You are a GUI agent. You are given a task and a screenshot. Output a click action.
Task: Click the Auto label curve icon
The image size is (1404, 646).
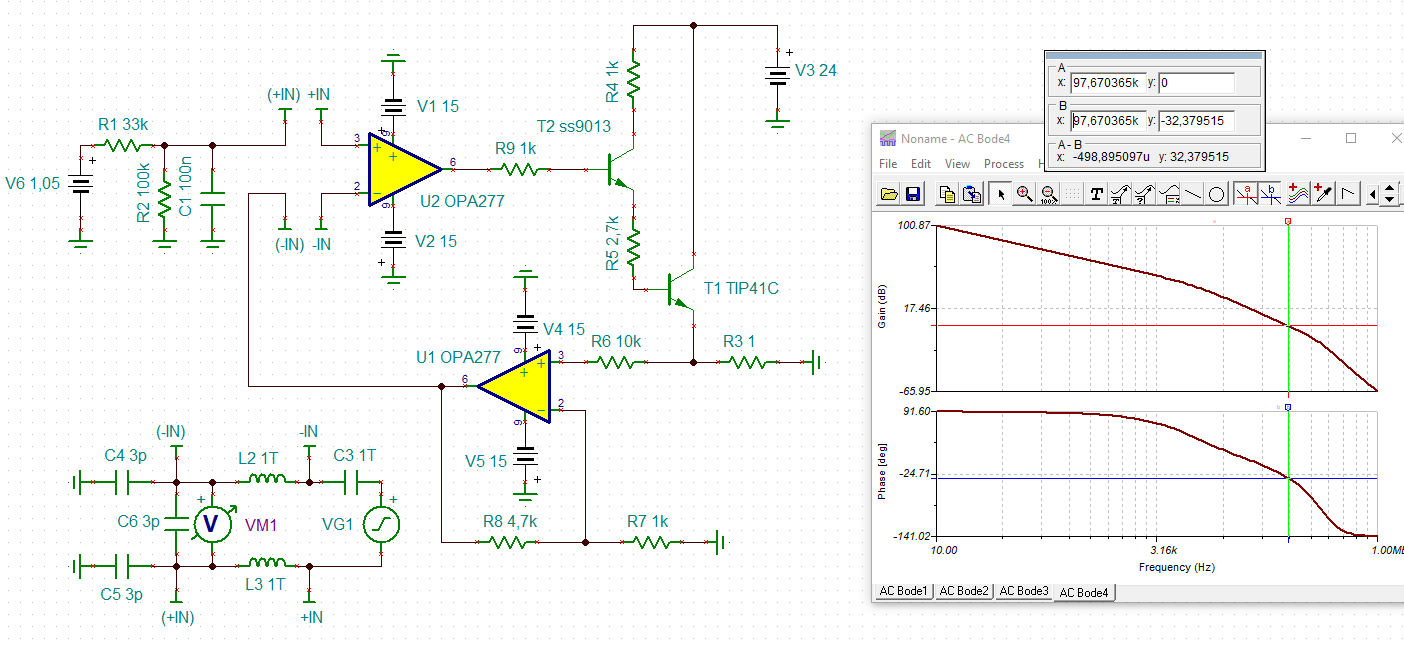tap(1121, 194)
